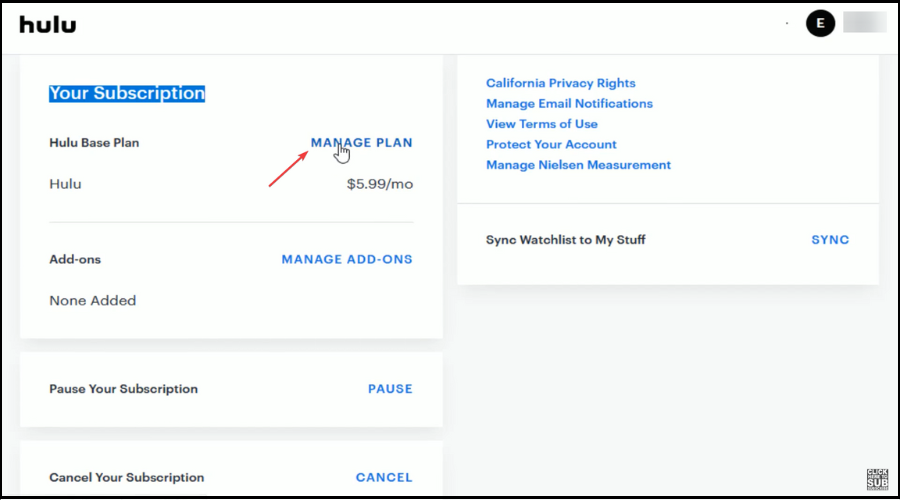The image size is (900, 500).
Task: Open the blurred account name menu
Action: click(x=864, y=23)
